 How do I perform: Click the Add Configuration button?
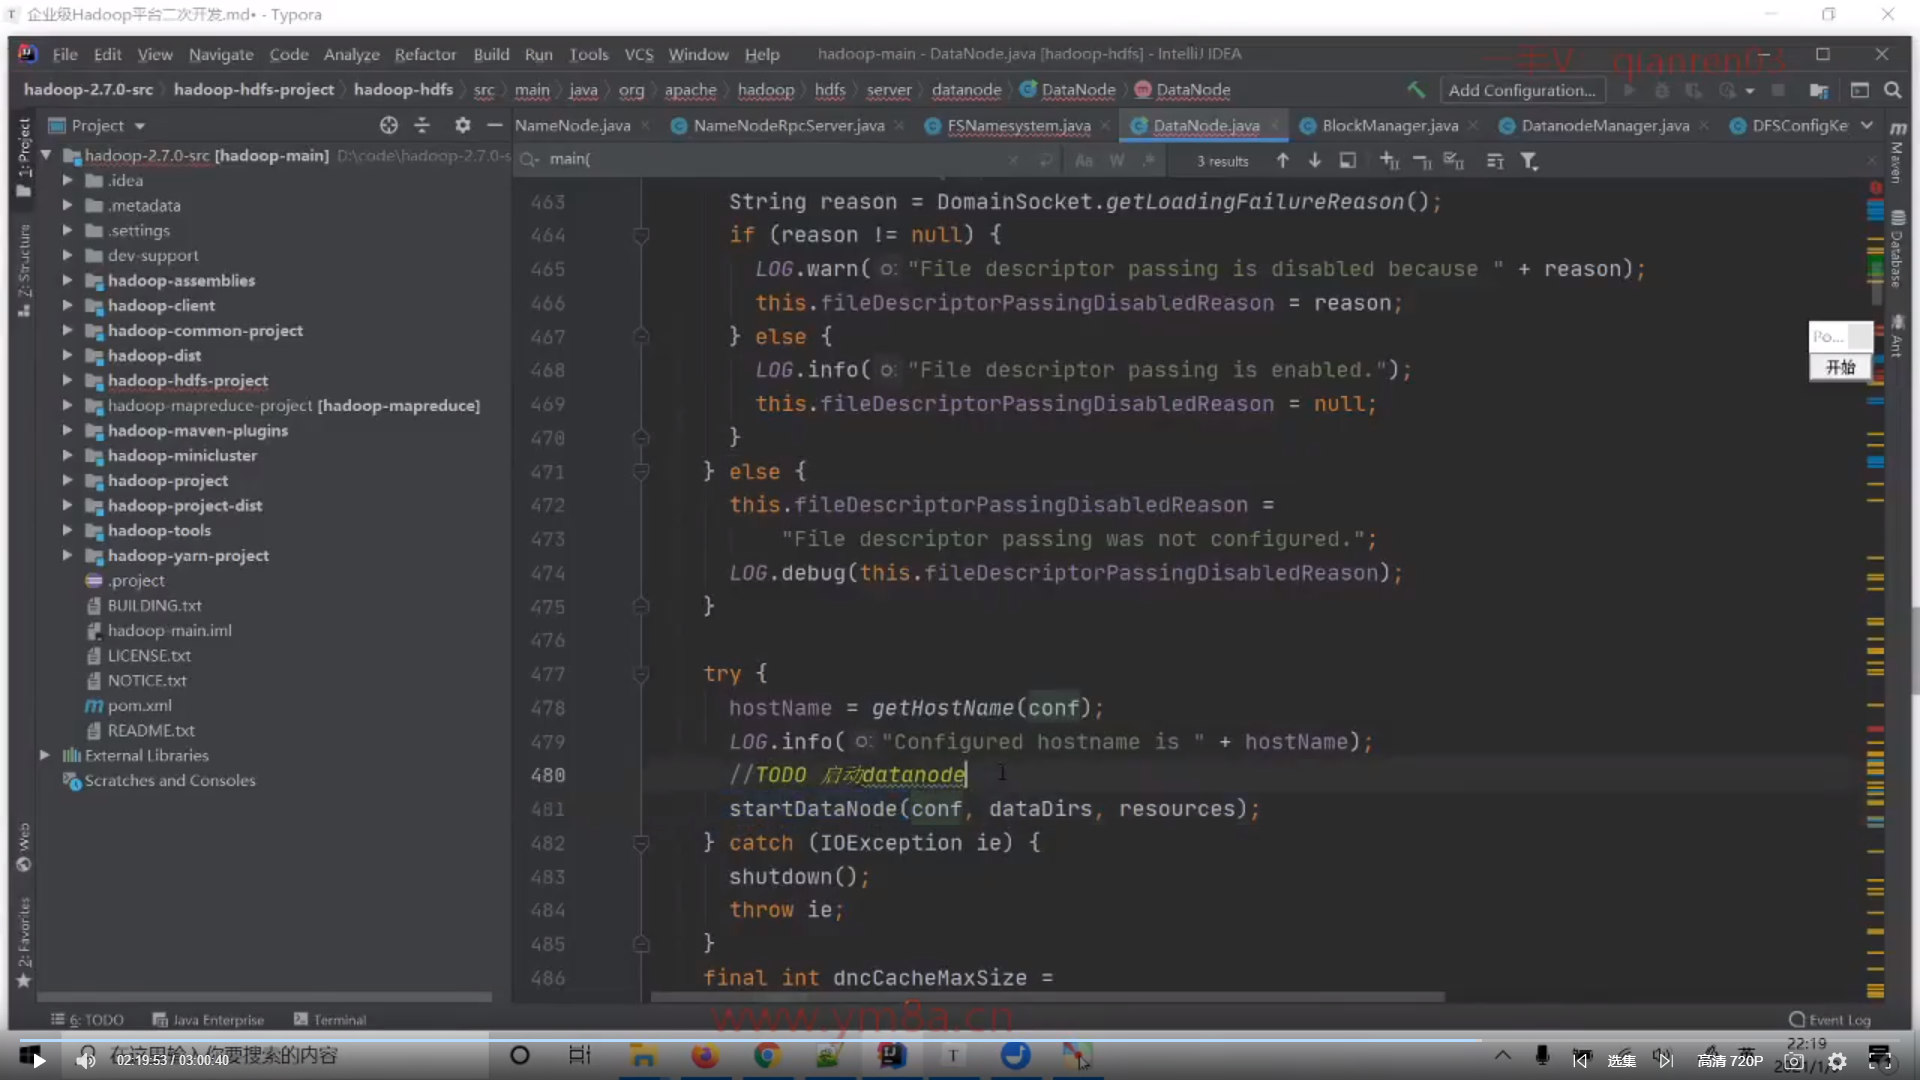[1521, 90]
